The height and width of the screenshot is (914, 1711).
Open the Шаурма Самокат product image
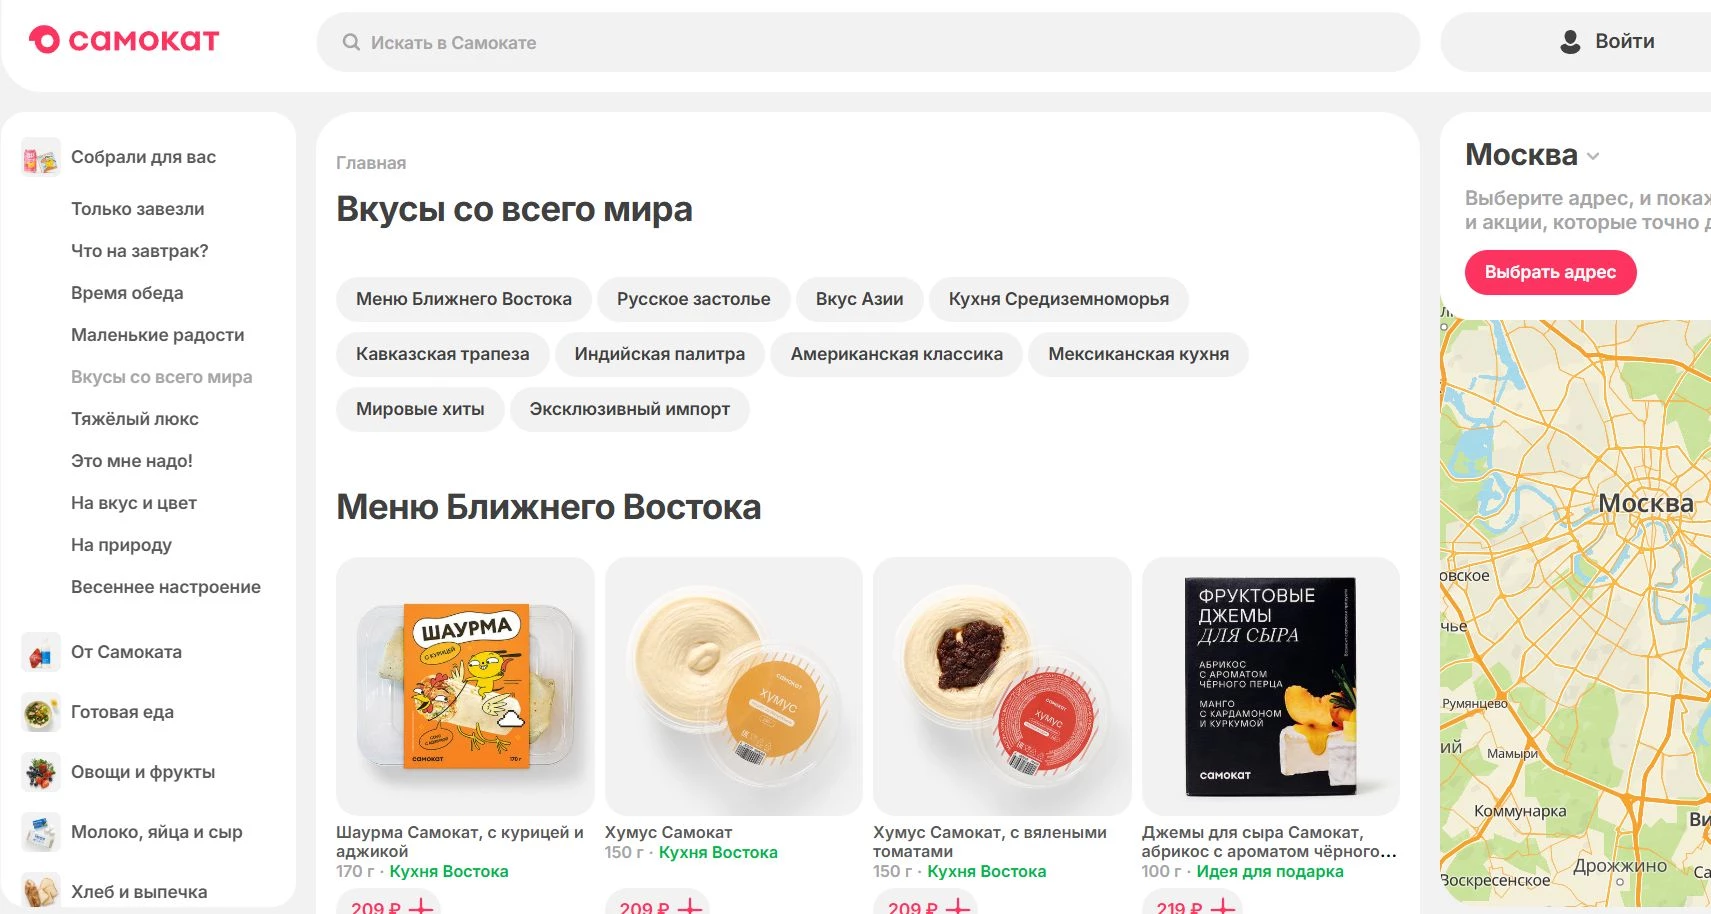465,686
